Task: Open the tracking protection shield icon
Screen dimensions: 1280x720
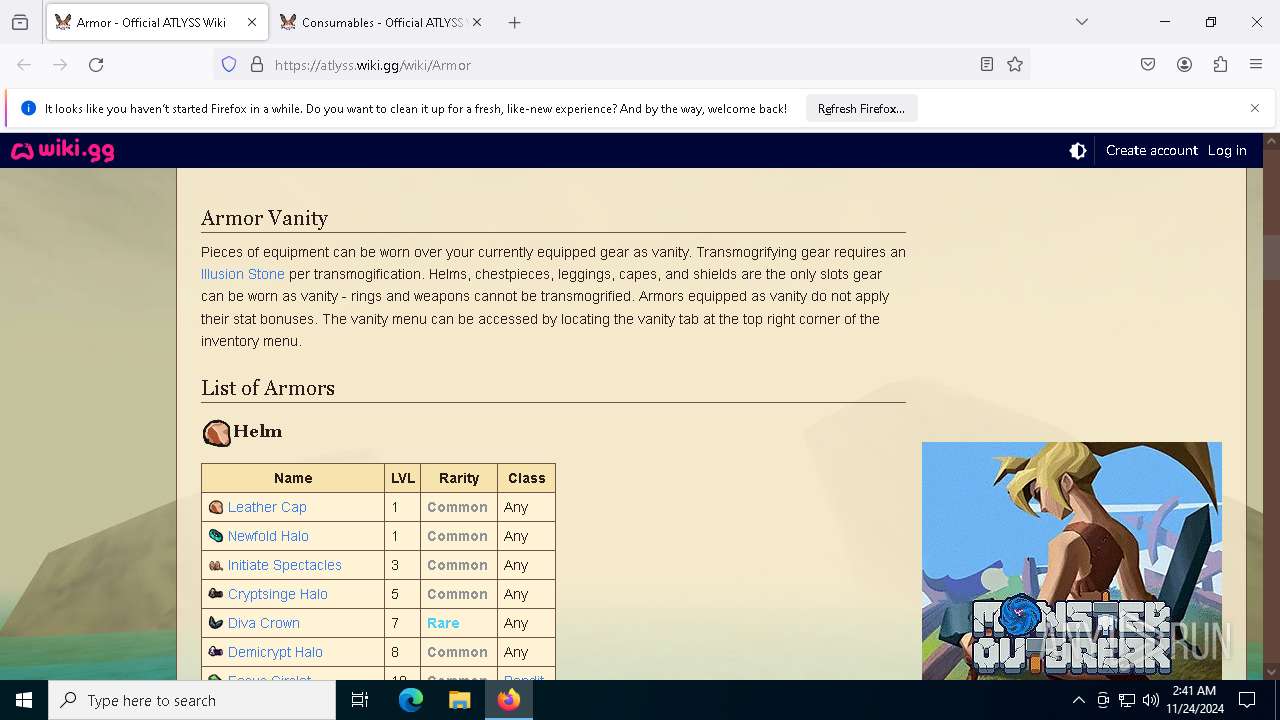Action: tap(229, 65)
